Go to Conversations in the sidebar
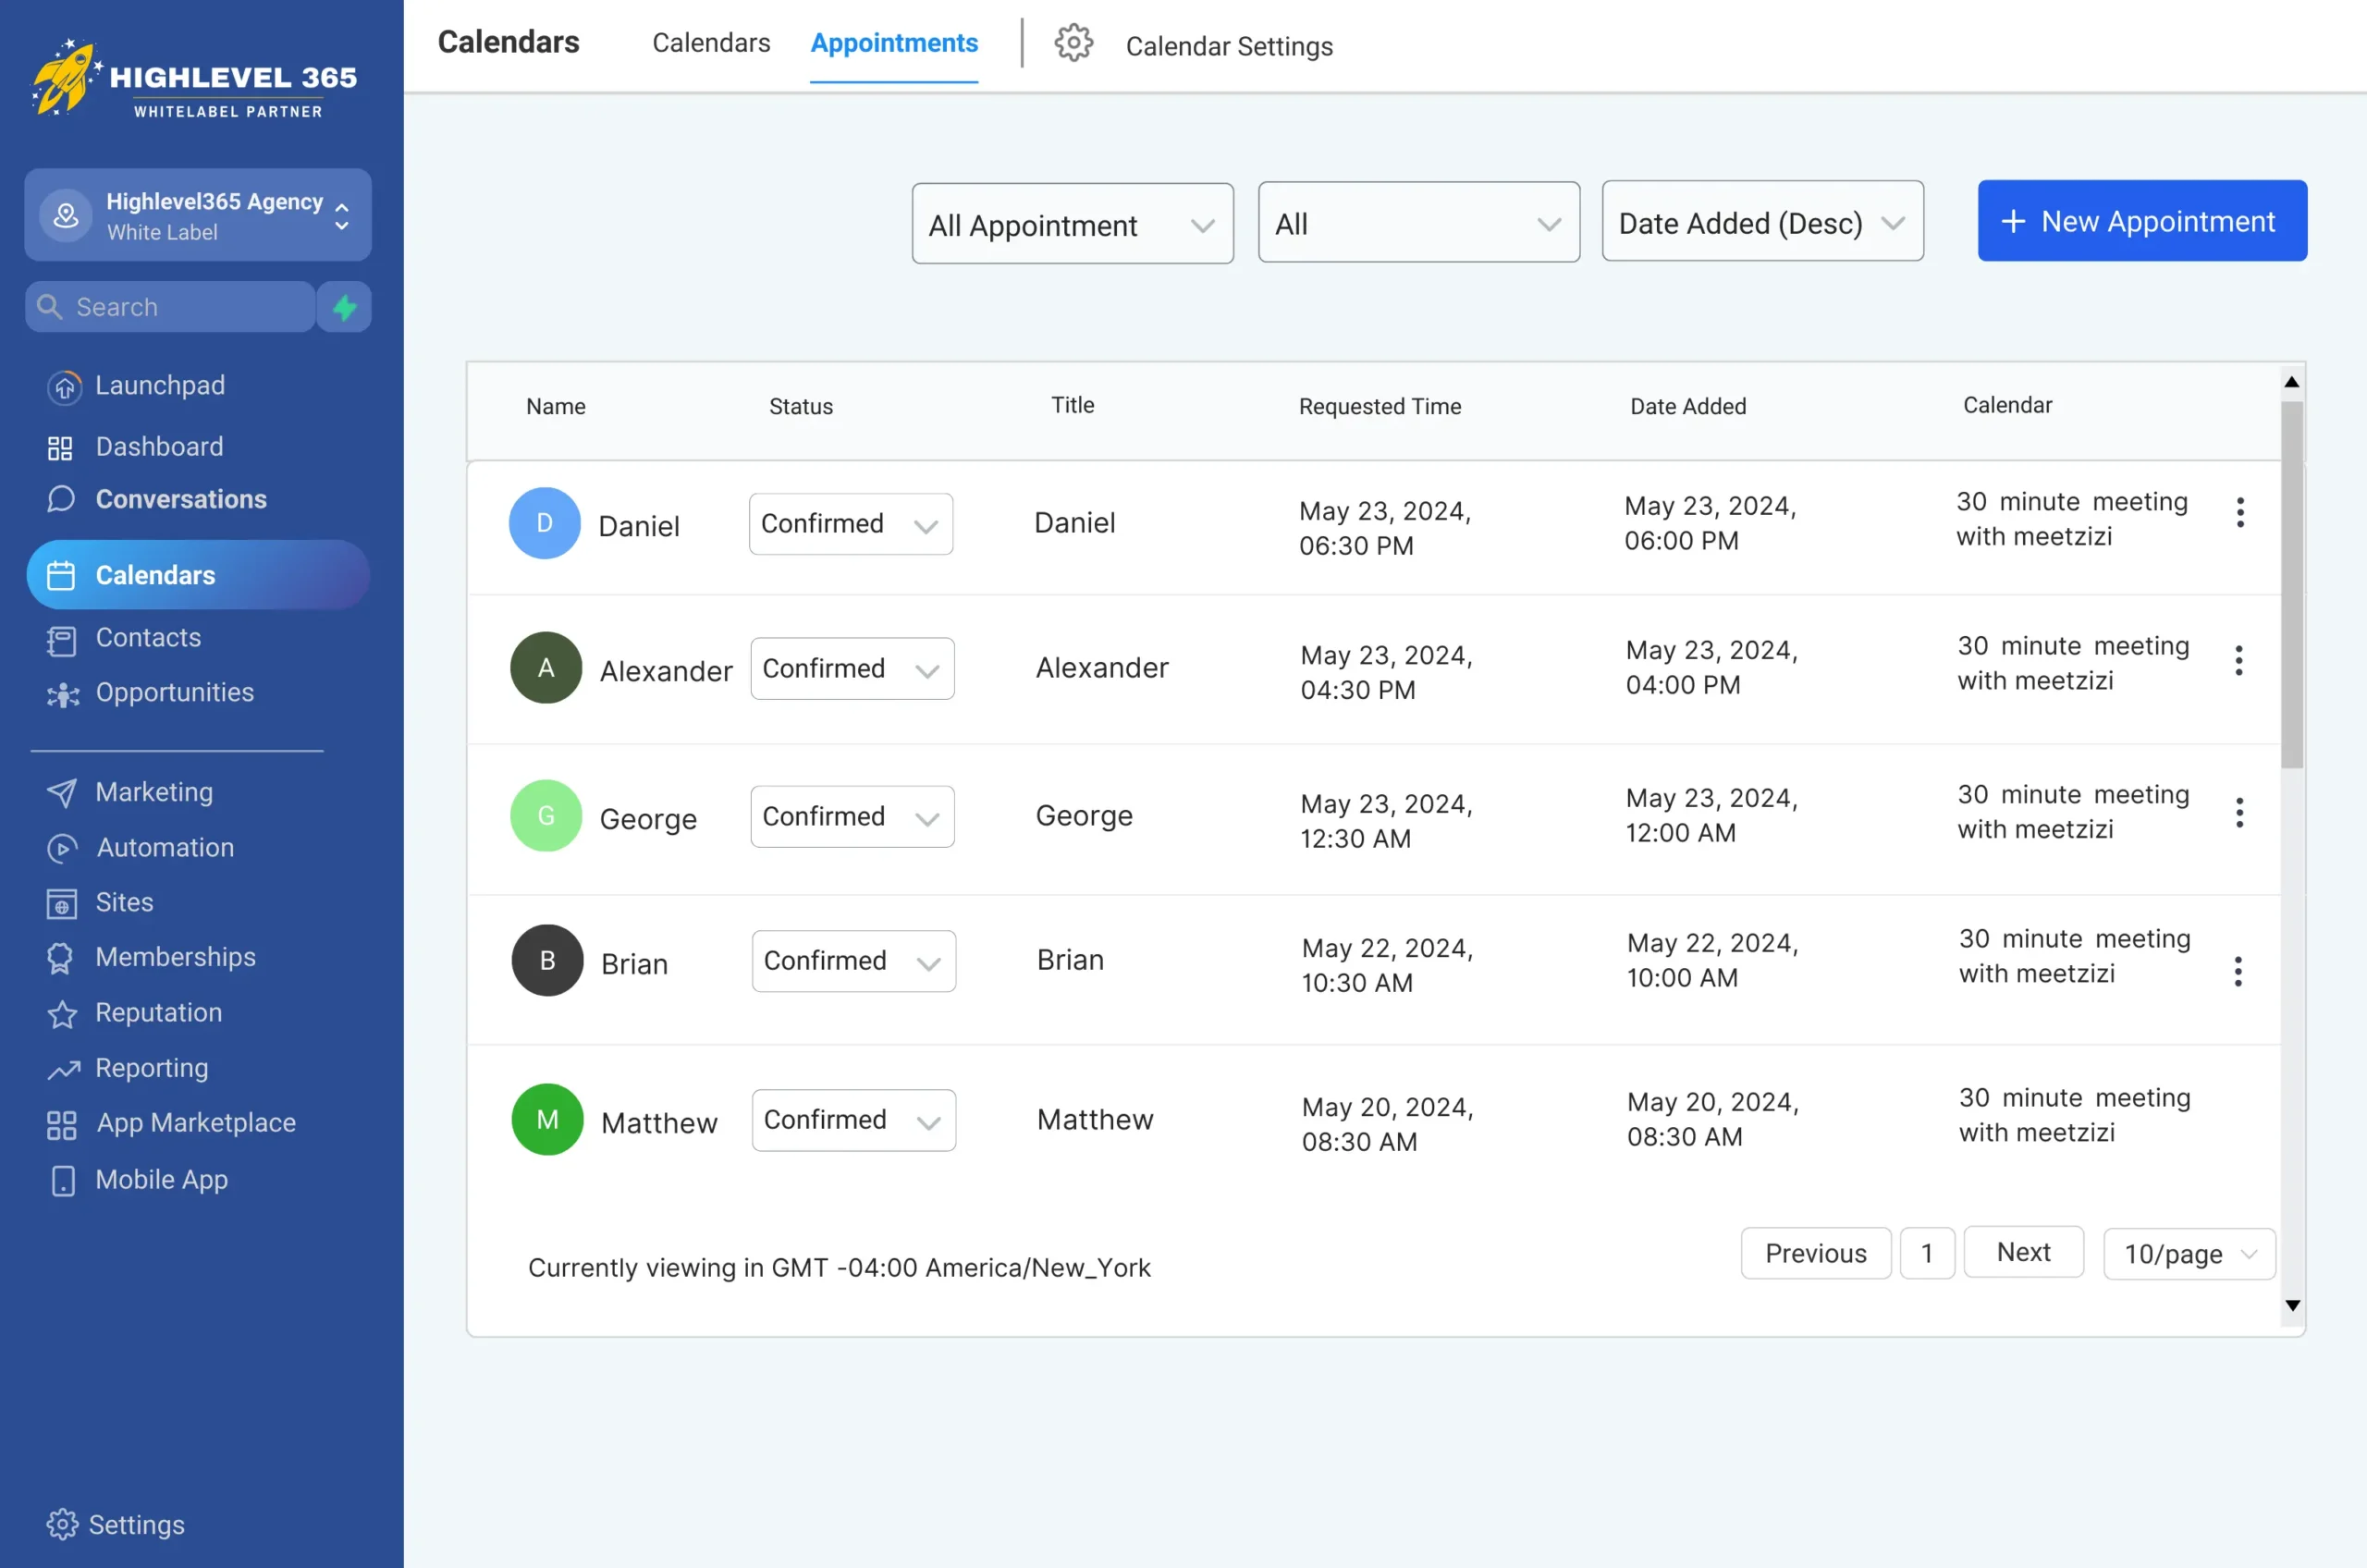Screen dimensions: 2367x1568 pyautogui.click(x=180, y=499)
